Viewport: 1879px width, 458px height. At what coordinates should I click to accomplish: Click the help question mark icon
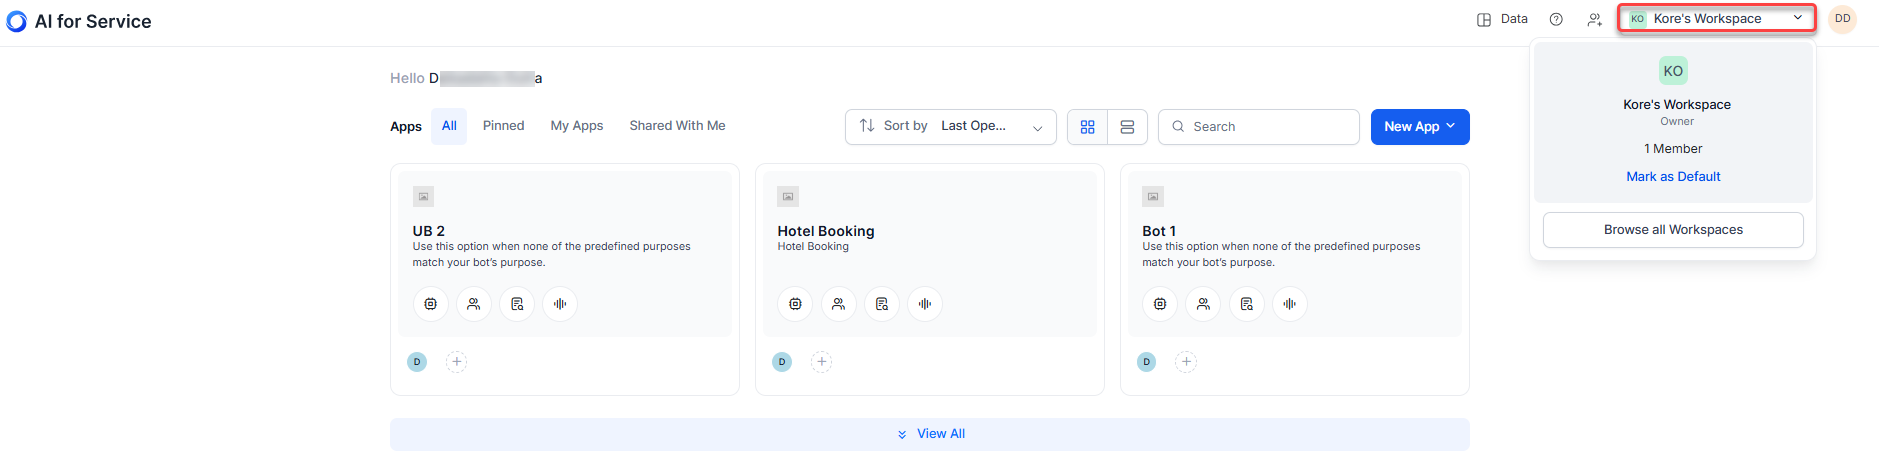pos(1556,19)
